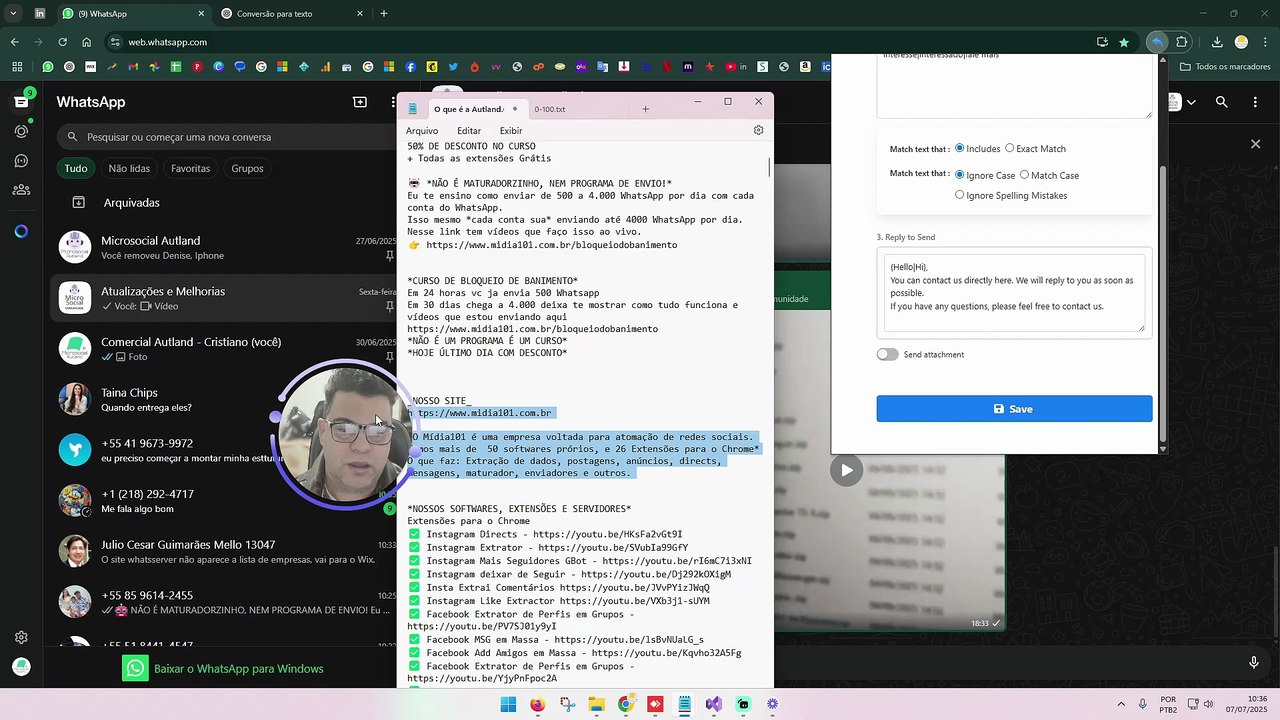Image resolution: width=1280 pixels, height=720 pixels.
Task: Open the Twitter bookmark icon
Action: [x=453, y=67]
